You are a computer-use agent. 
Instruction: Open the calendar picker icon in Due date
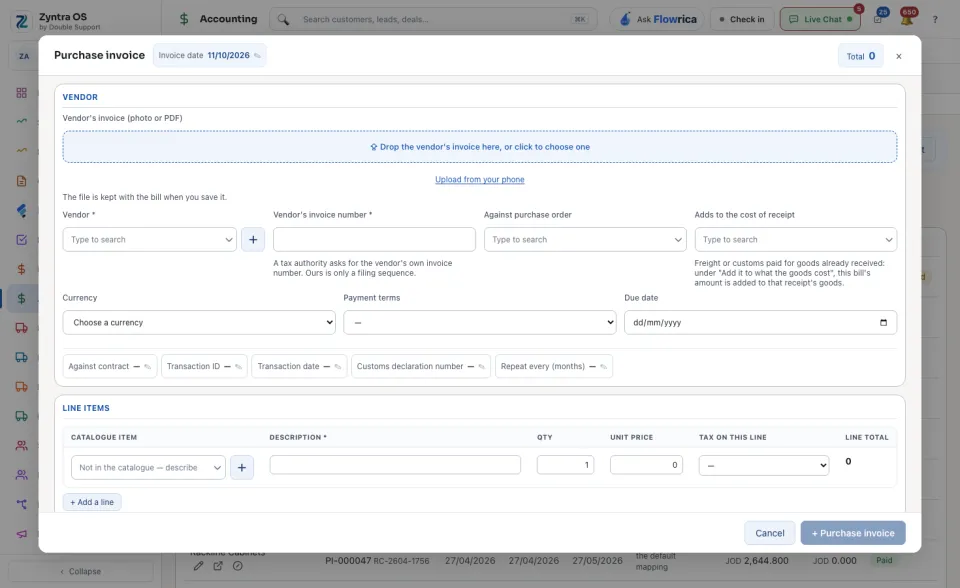click(x=883, y=323)
